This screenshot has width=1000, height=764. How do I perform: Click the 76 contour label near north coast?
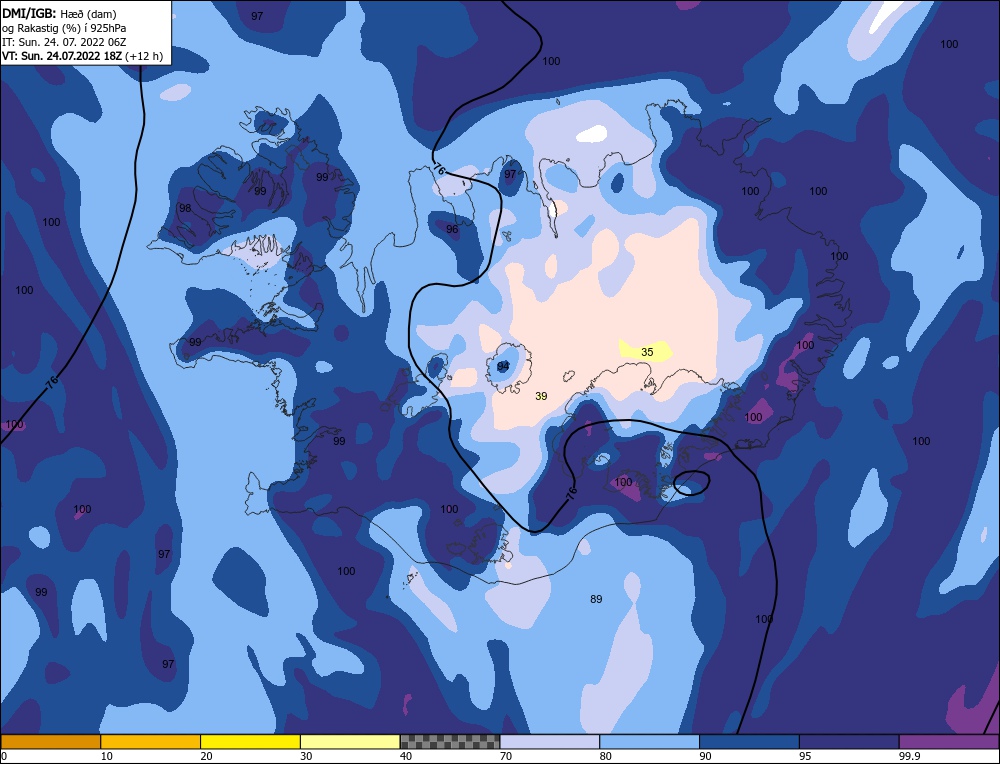439,169
